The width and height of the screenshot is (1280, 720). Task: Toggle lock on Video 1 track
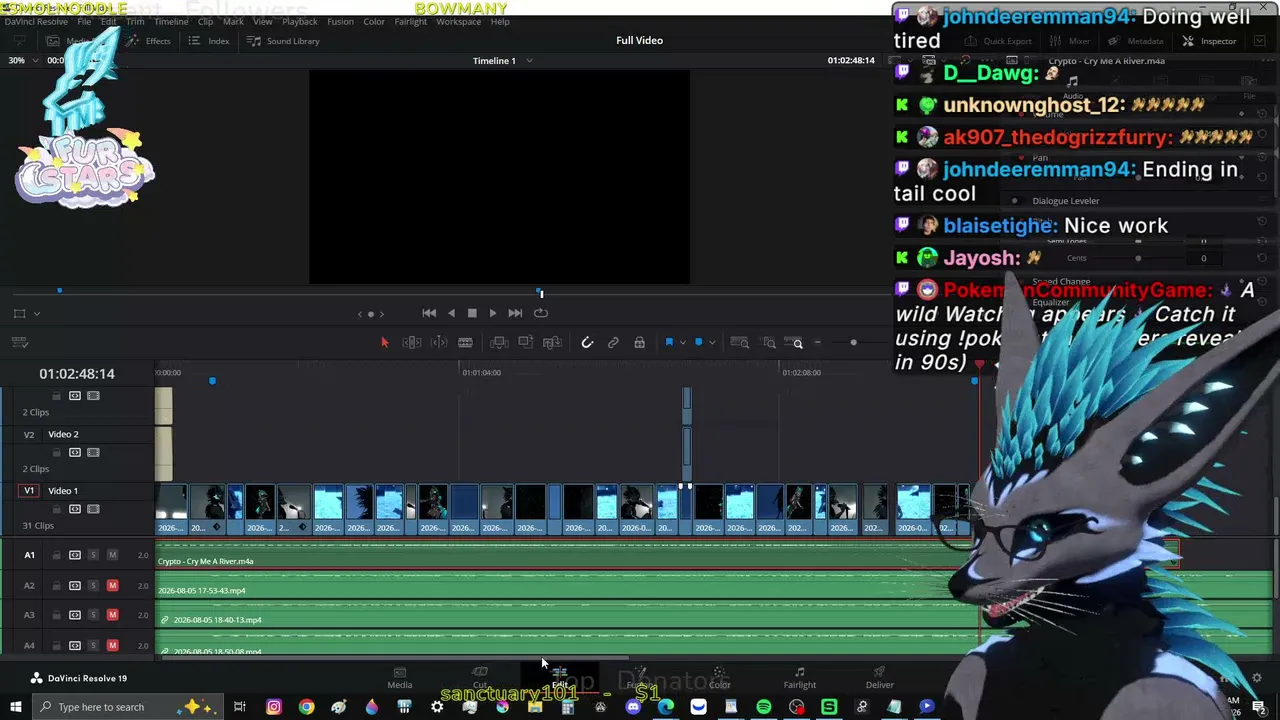point(56,509)
